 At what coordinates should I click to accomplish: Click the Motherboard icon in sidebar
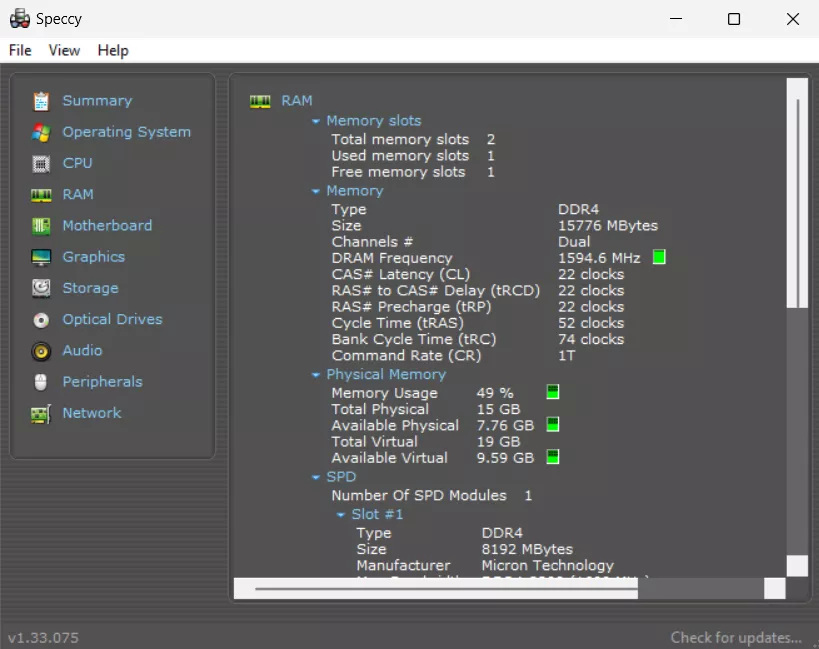[41, 226]
